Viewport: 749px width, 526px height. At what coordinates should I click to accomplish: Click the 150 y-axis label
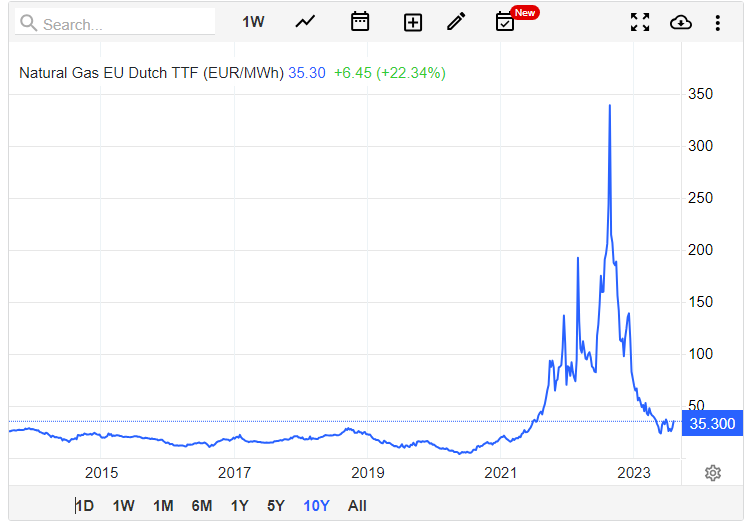click(700, 302)
